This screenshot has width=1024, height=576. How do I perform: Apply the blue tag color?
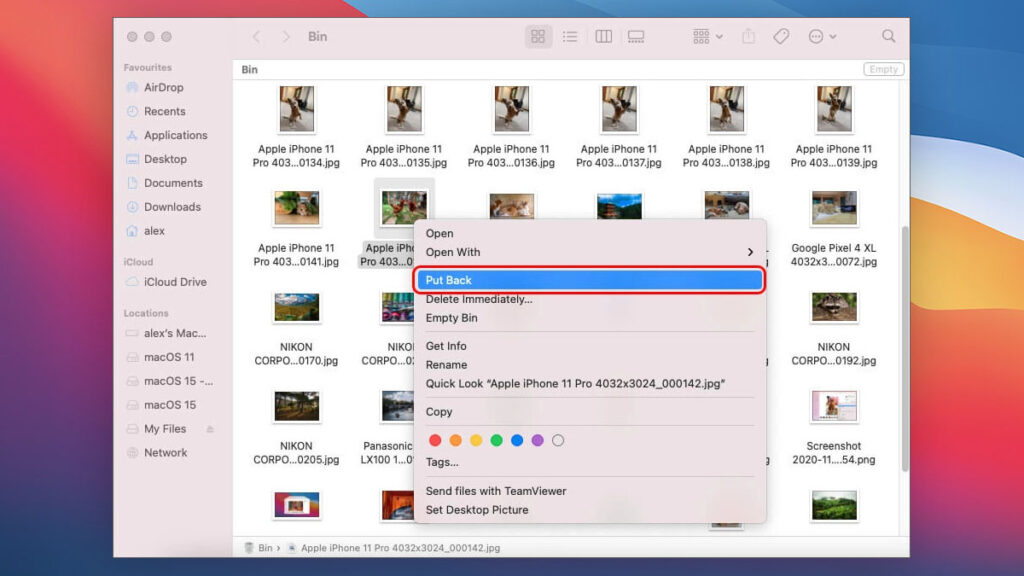517,441
